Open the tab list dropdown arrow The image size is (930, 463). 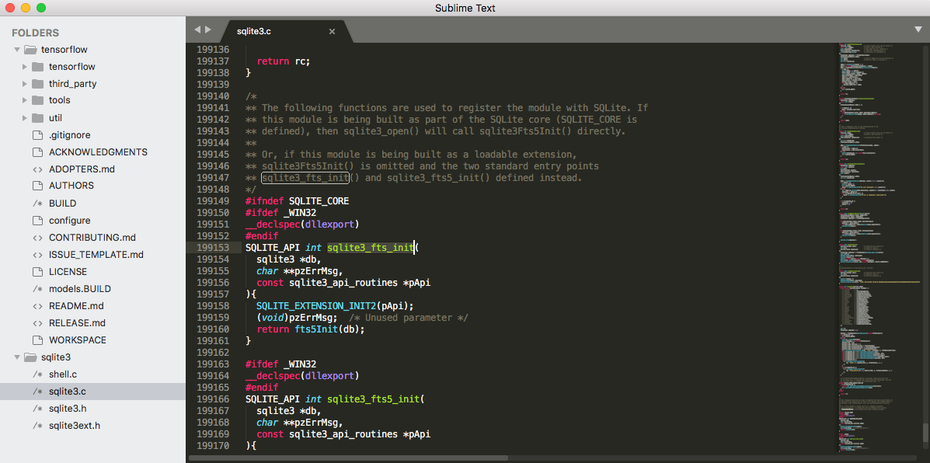point(917,30)
